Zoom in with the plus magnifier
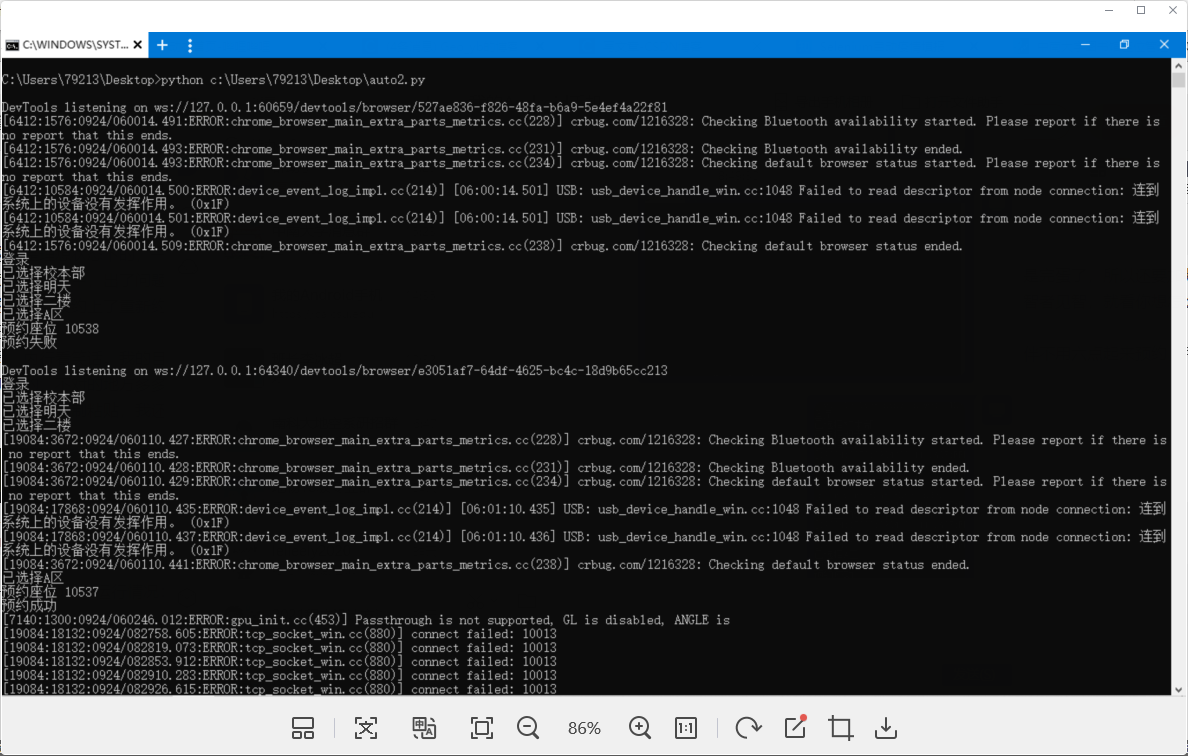 (640, 728)
